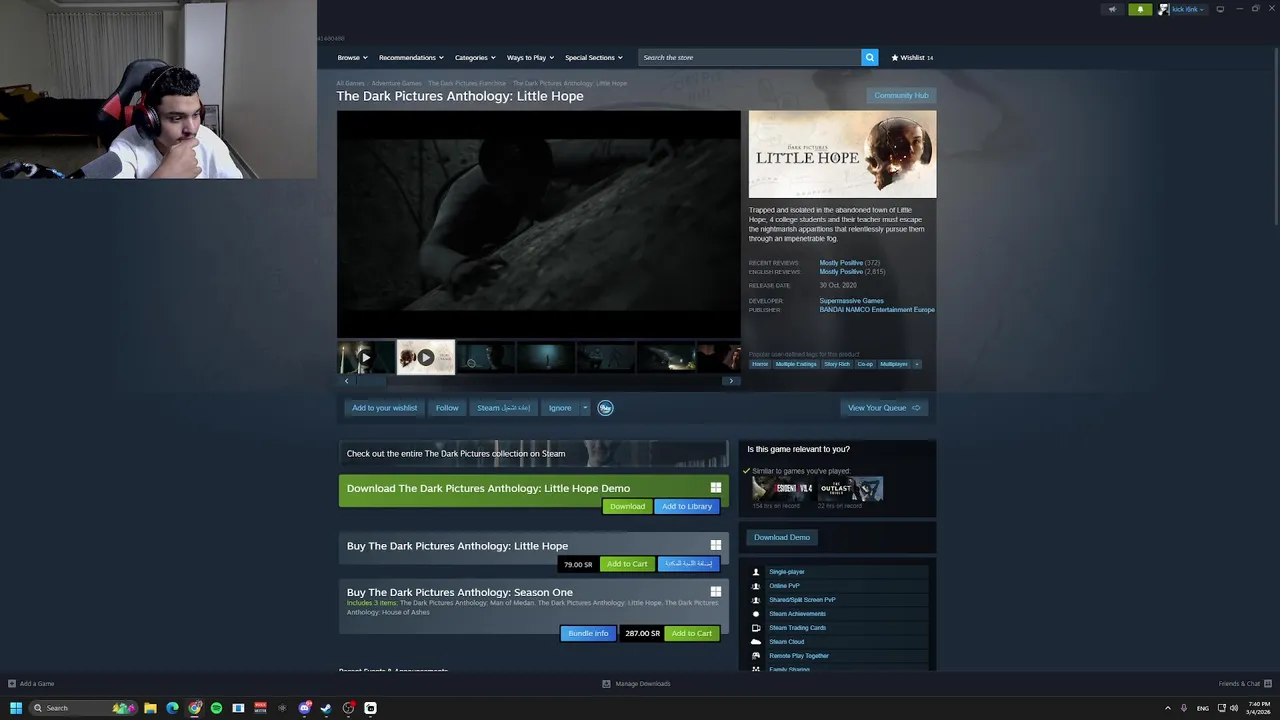Expand the Ways to Play menu
This screenshot has width=1280, height=720.
pyautogui.click(x=530, y=57)
